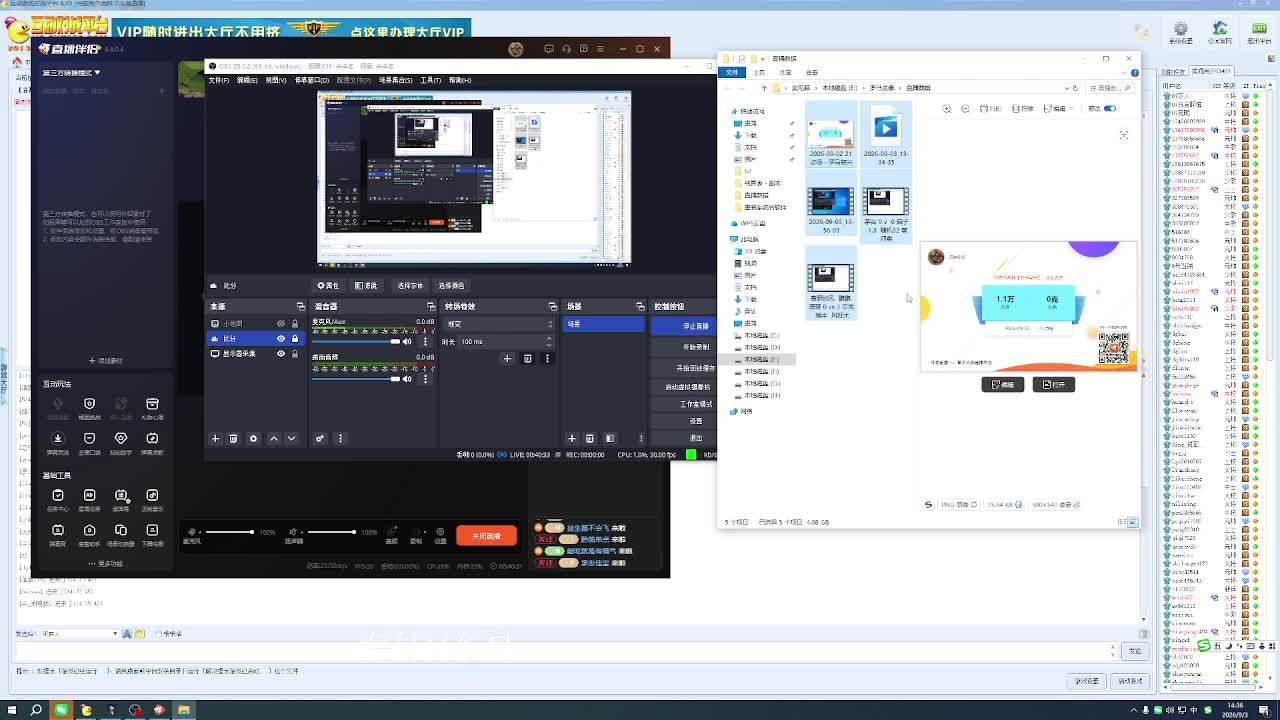Screen dimensions: 1280x720
Task: Mute the desktop audio speaker icon
Action: (407, 379)
